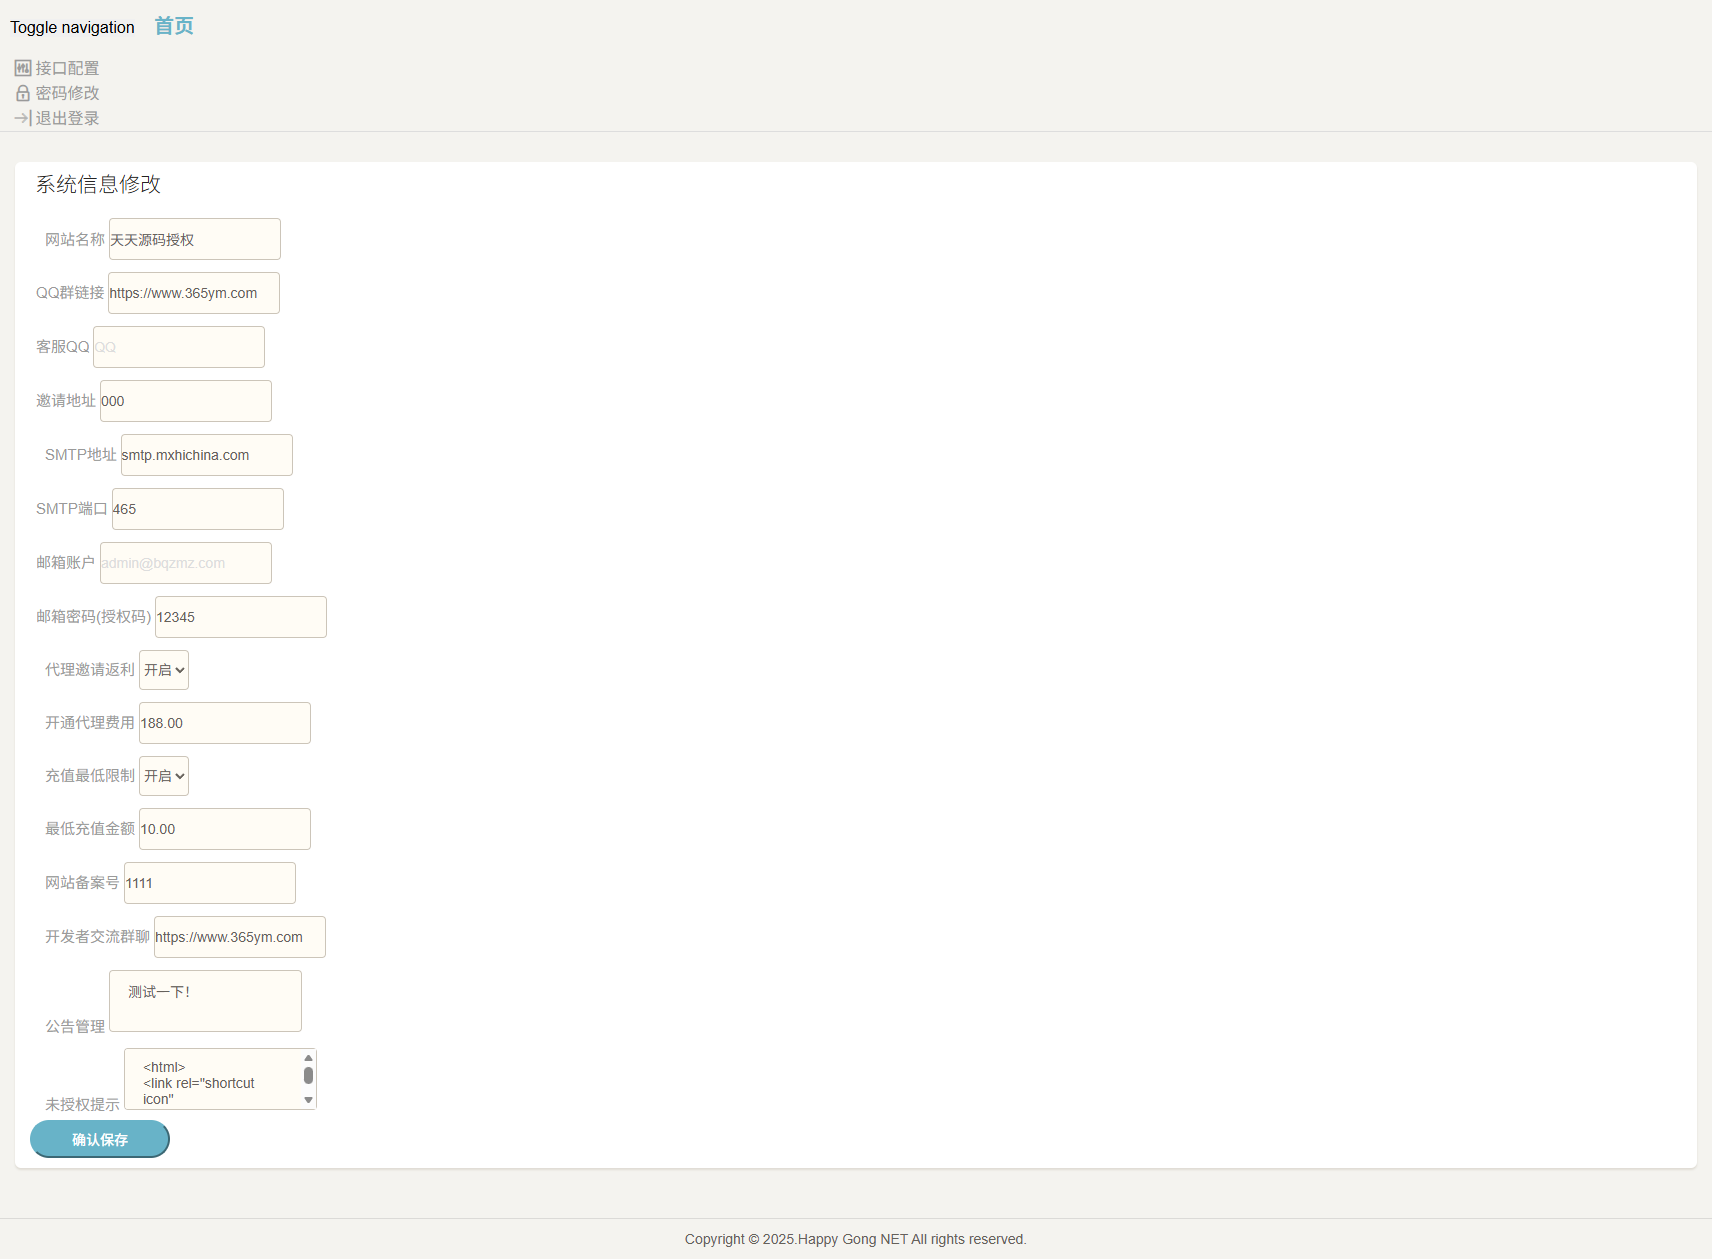Click the QQ群链接 input field

(194, 293)
